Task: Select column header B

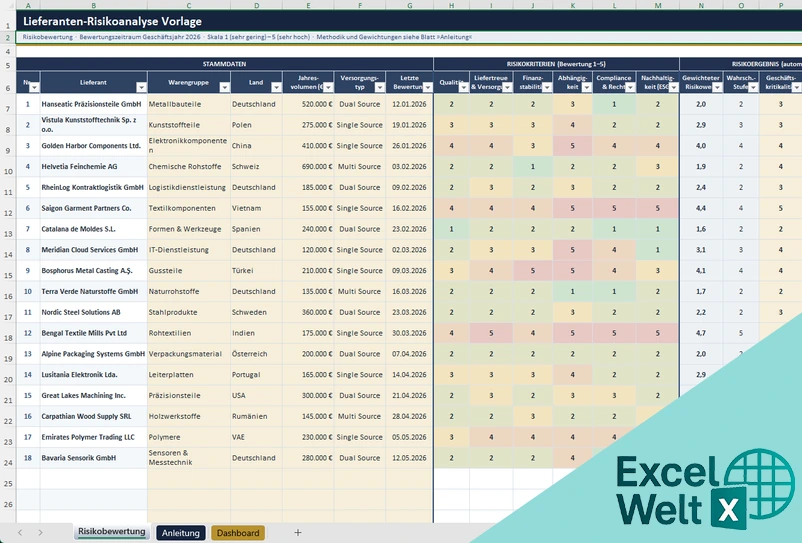Action: click(94, 5)
